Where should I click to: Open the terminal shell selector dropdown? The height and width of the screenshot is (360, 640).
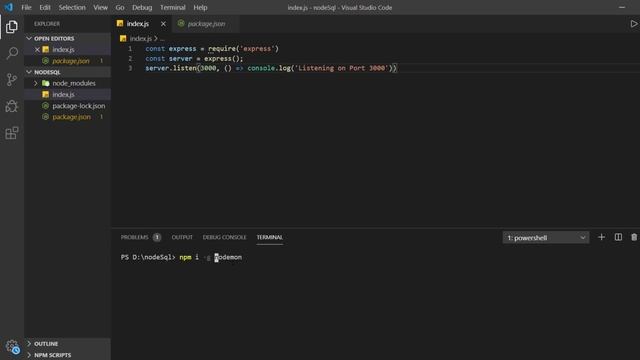[546, 238]
